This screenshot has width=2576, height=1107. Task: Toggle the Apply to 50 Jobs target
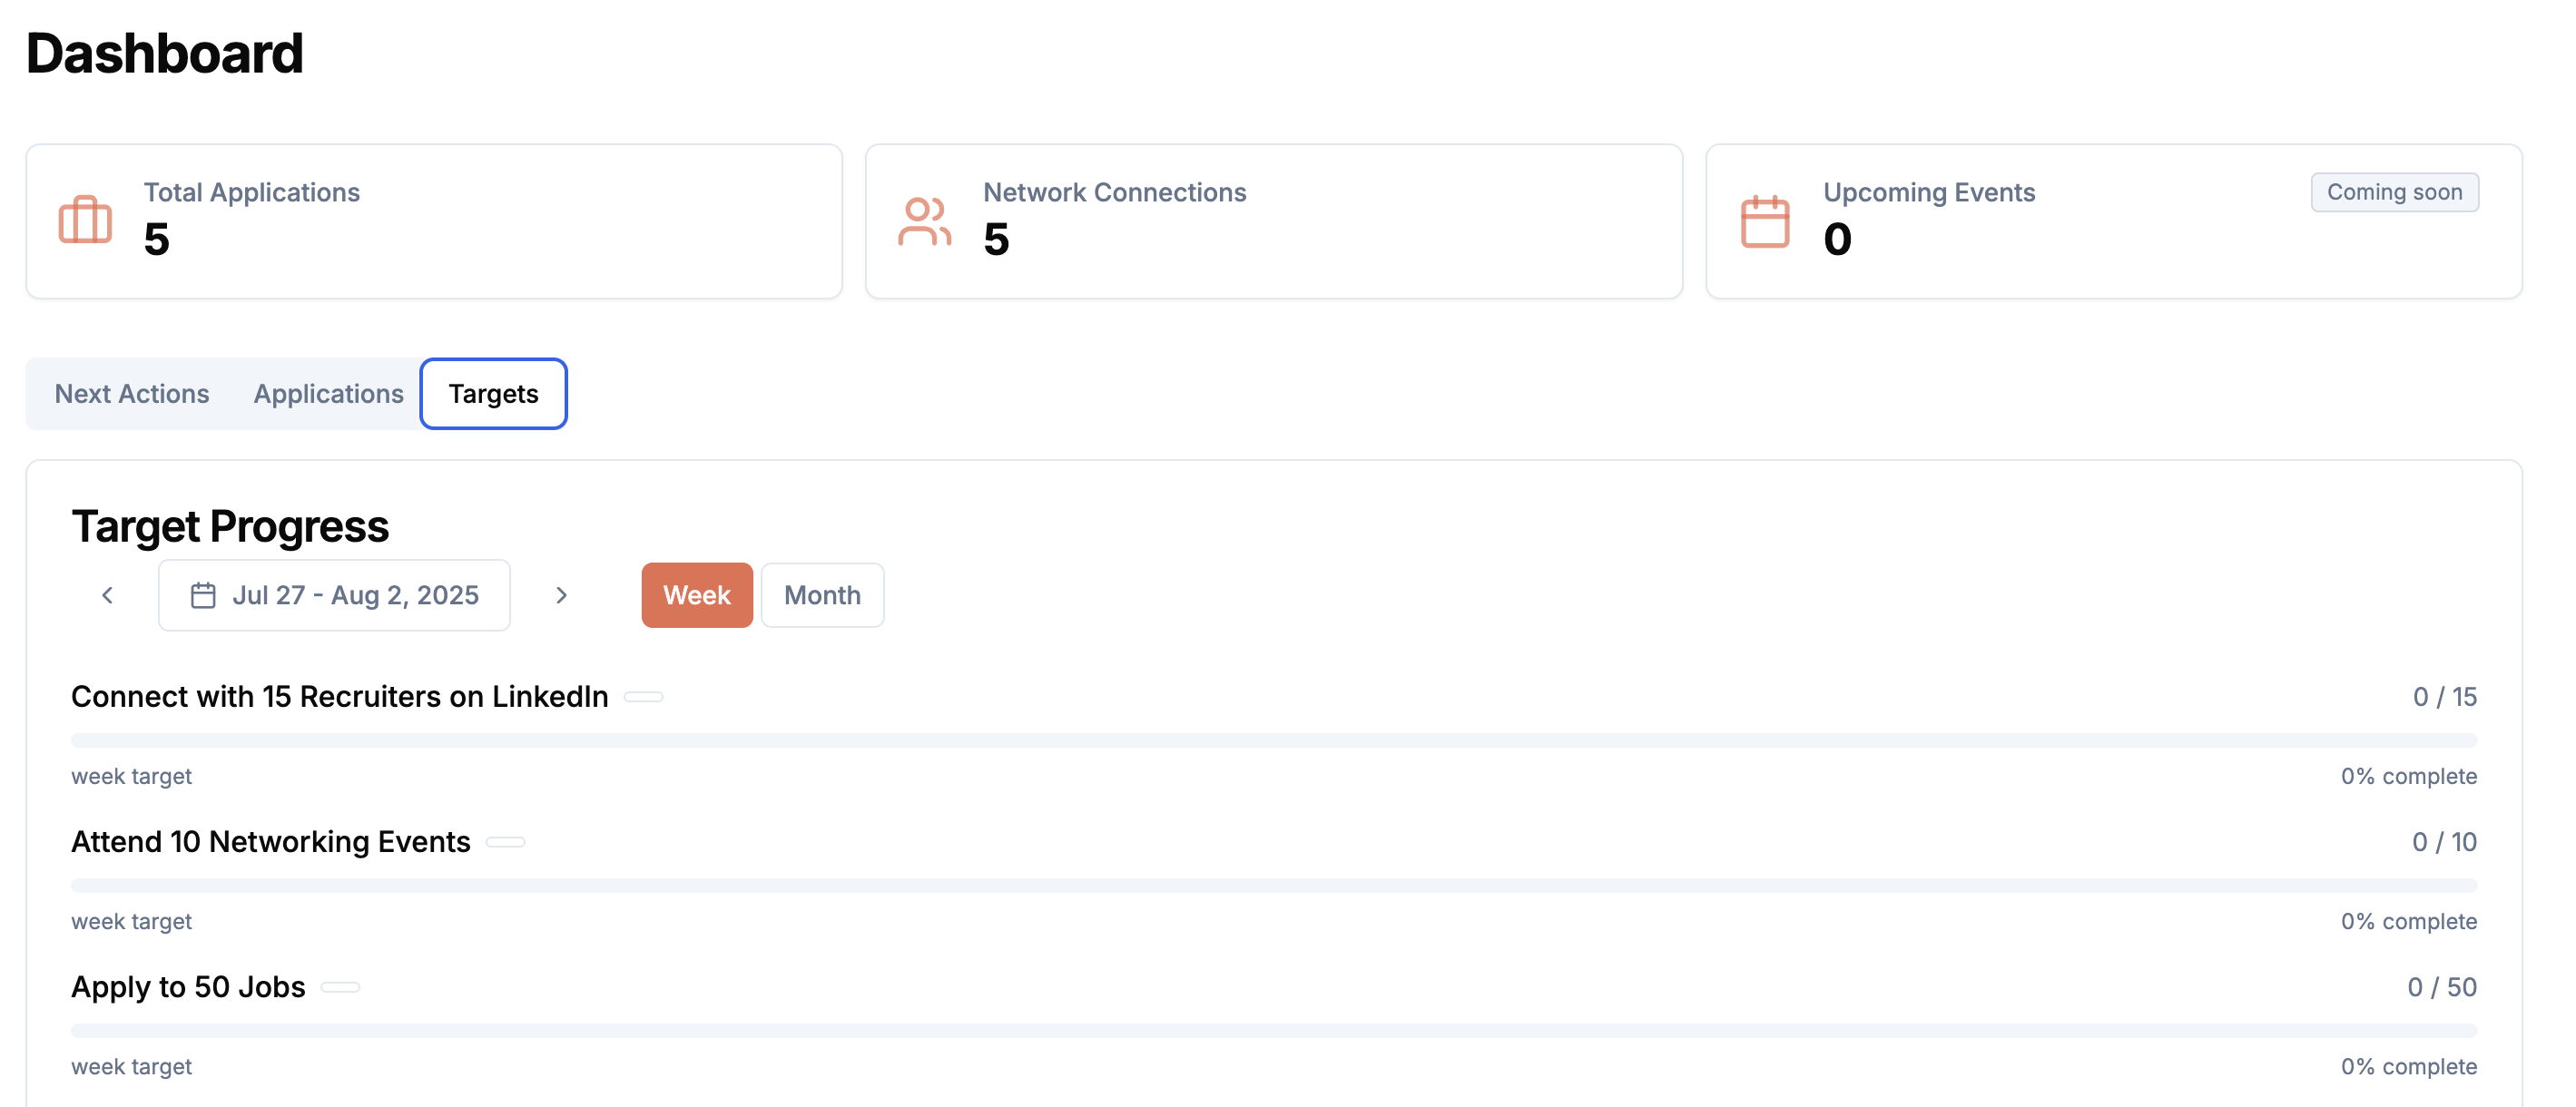(x=340, y=986)
